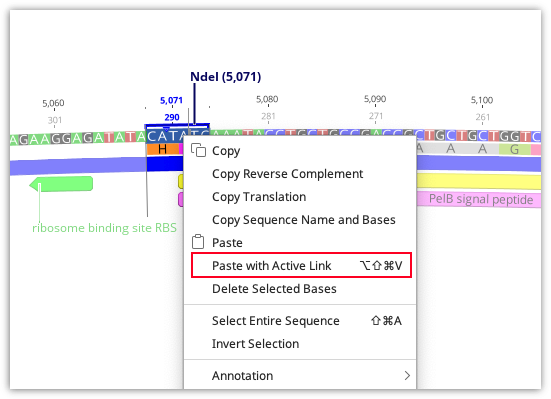
Task: Click the yellow annotation bar
Action: 479,181
